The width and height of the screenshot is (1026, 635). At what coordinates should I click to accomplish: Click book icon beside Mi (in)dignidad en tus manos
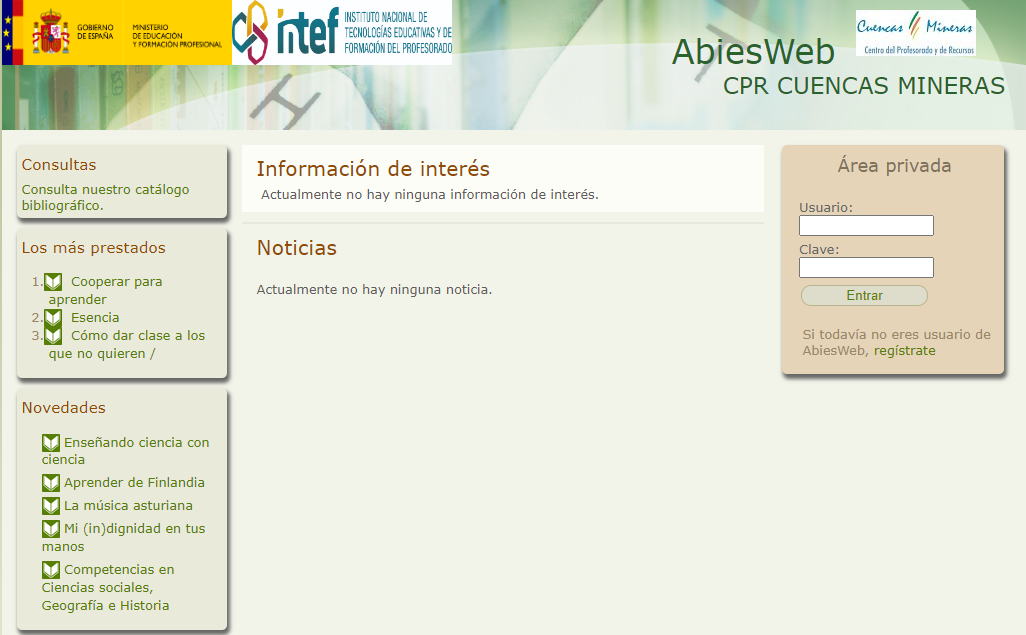51,529
